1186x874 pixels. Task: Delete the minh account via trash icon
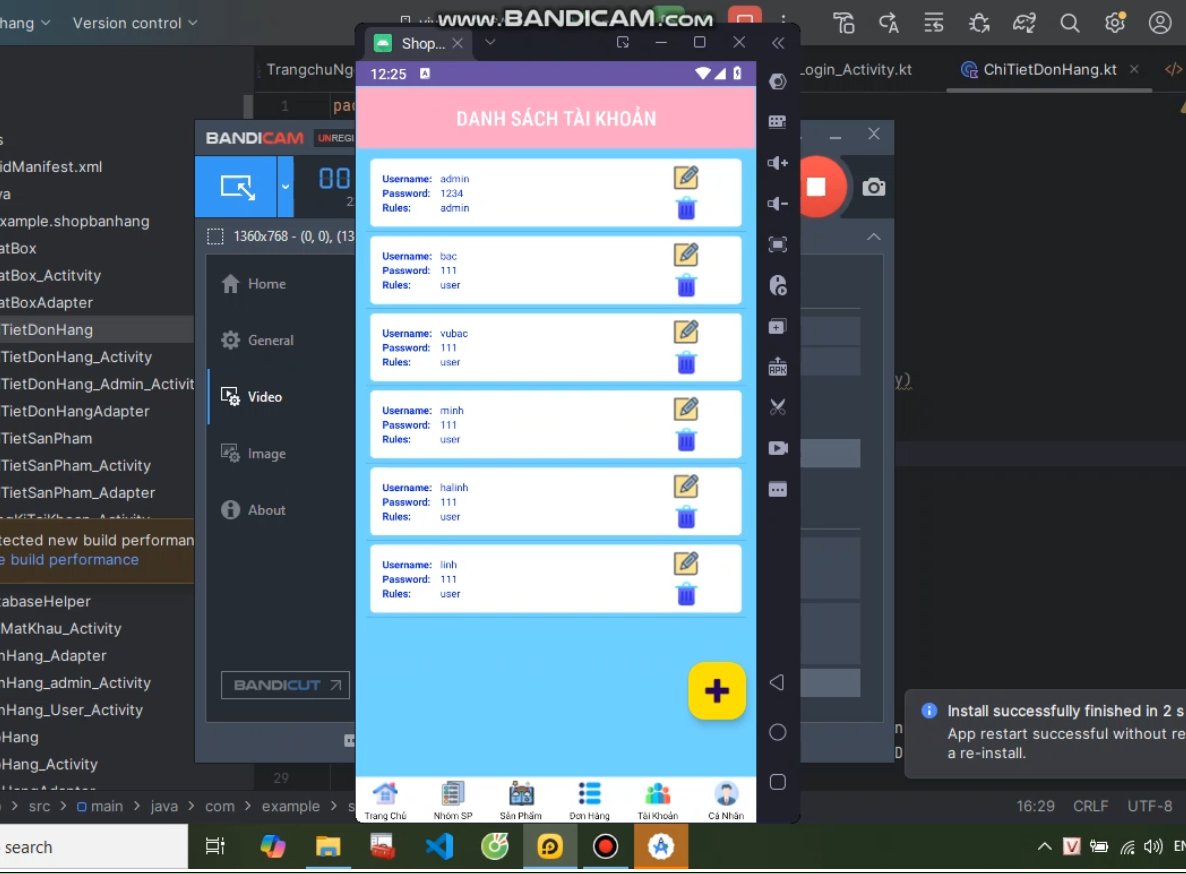686,439
